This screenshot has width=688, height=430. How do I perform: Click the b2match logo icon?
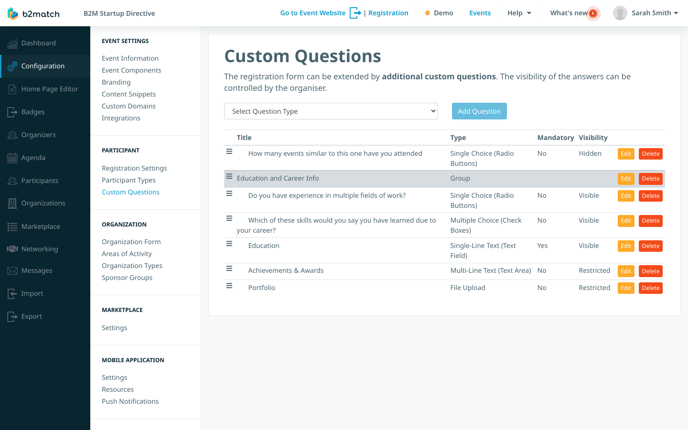13,14
